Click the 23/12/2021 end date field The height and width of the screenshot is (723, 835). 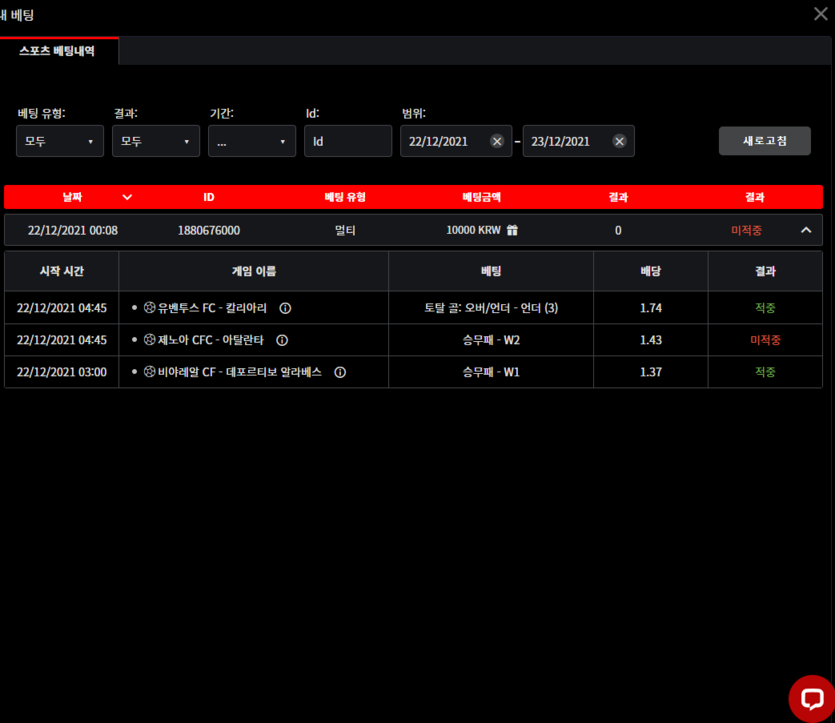click(x=579, y=141)
